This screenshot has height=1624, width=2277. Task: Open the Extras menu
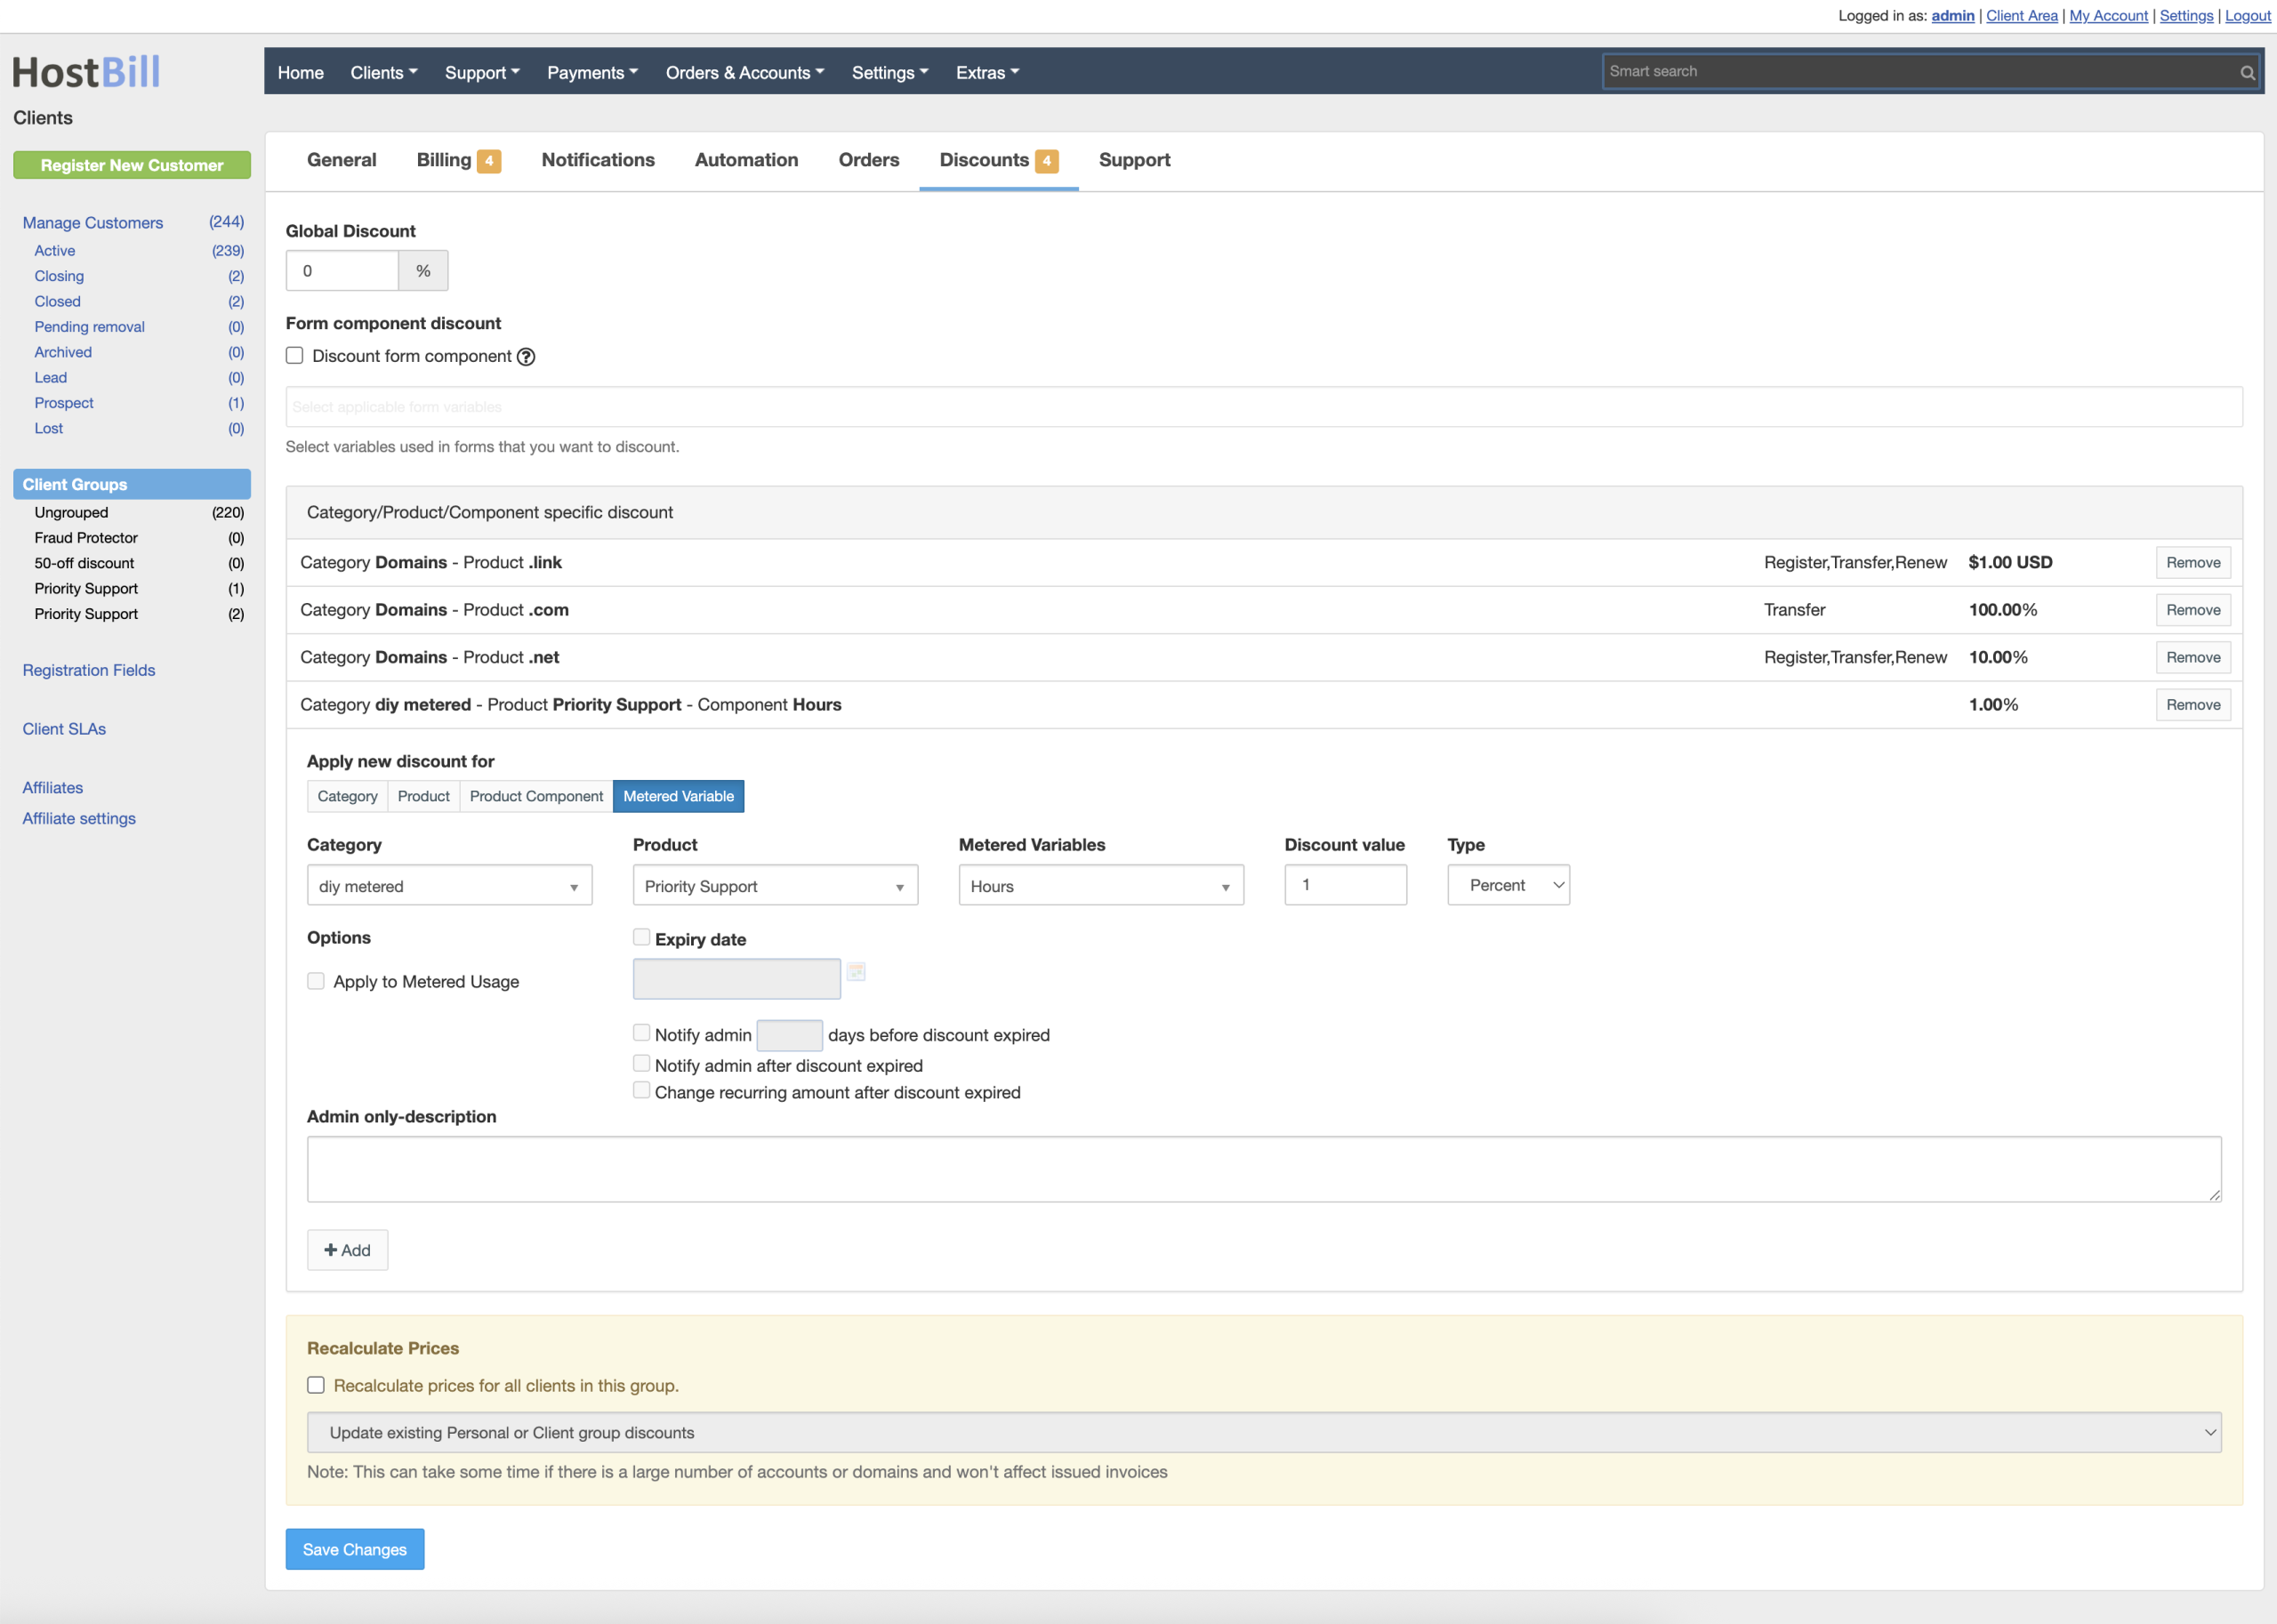(x=987, y=72)
